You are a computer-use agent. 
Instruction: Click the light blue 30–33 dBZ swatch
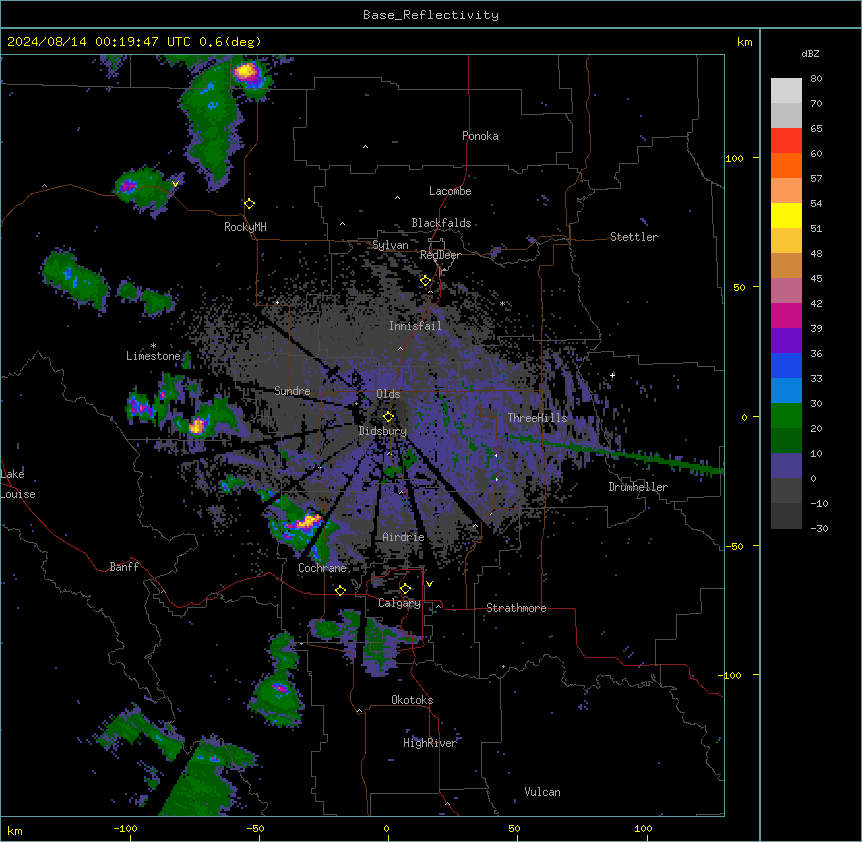[x=786, y=391]
